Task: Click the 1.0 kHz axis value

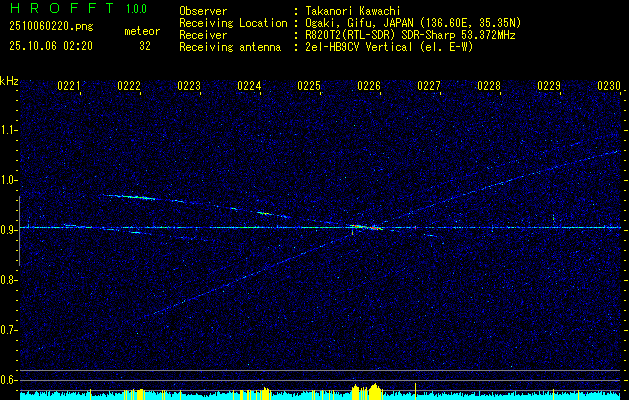Action: 7,180
